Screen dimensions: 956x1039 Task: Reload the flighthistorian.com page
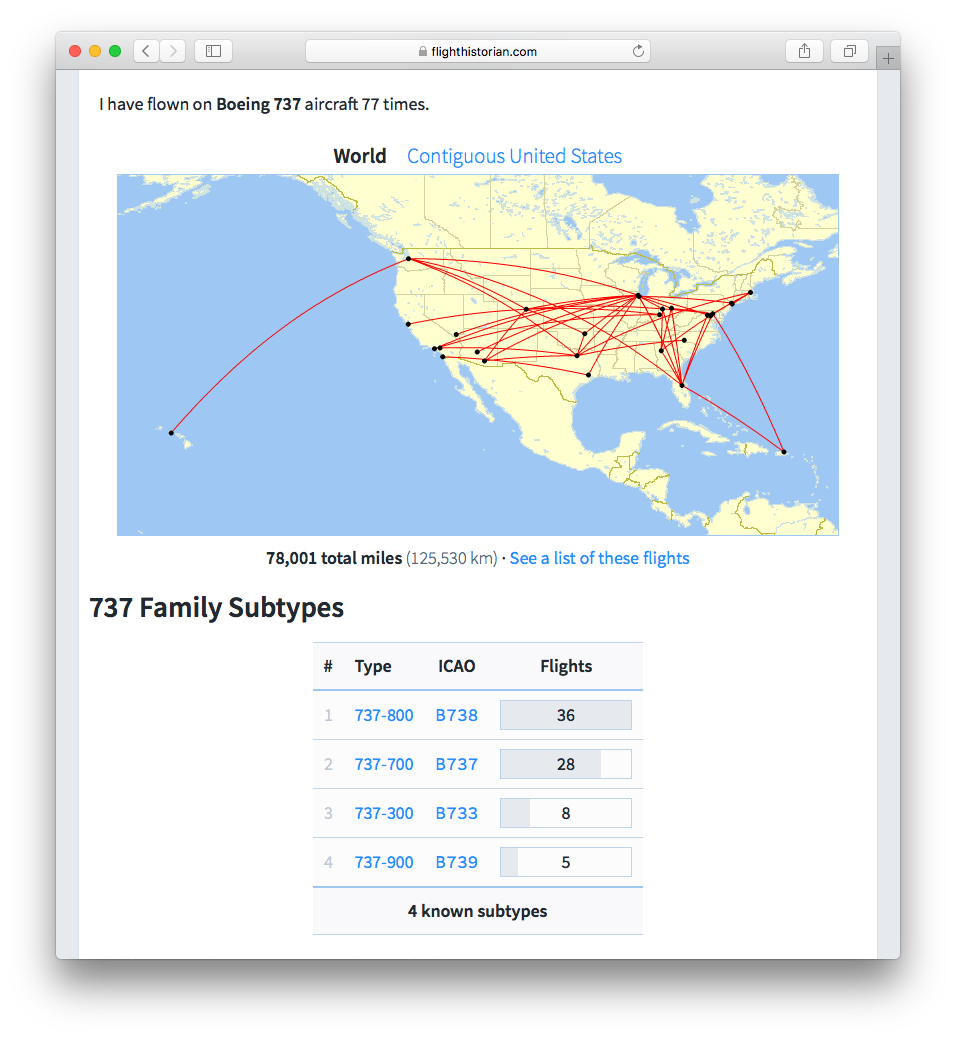[x=637, y=50]
